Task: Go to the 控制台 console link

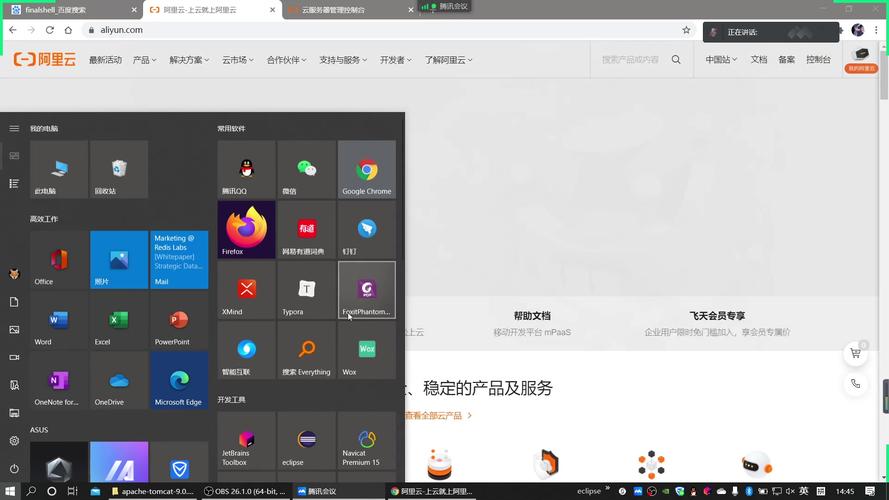Action: 818,60
